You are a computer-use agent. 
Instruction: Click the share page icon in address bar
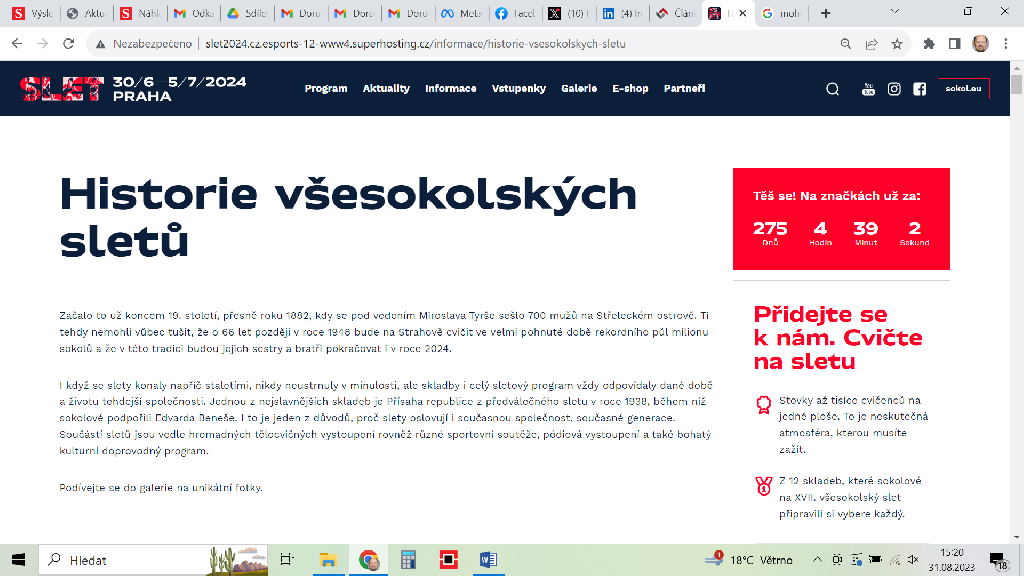(x=871, y=44)
